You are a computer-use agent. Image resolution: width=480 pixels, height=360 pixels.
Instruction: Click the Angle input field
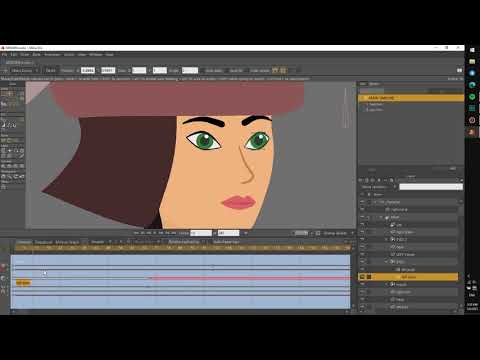click(190, 70)
